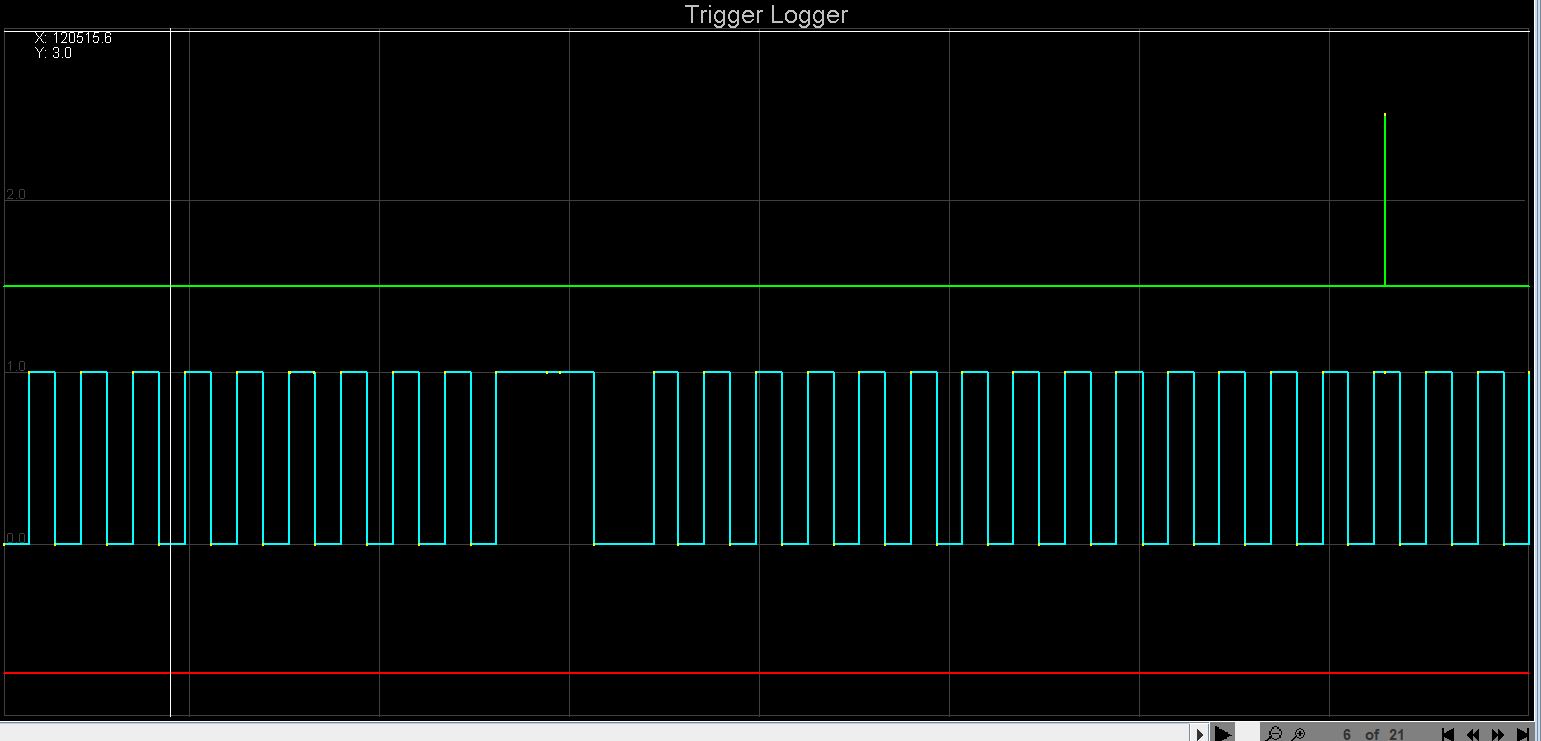Click the Trigger Logger title

tap(766, 15)
